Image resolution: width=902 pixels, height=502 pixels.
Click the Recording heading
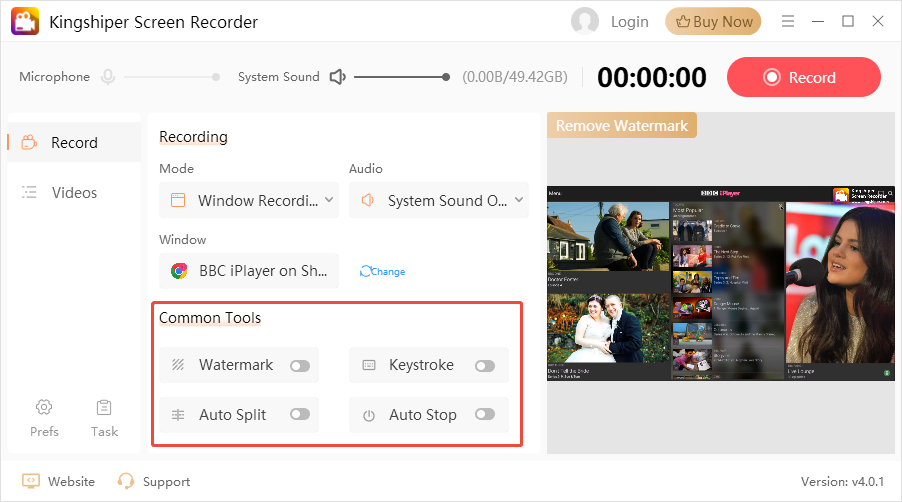pos(193,137)
